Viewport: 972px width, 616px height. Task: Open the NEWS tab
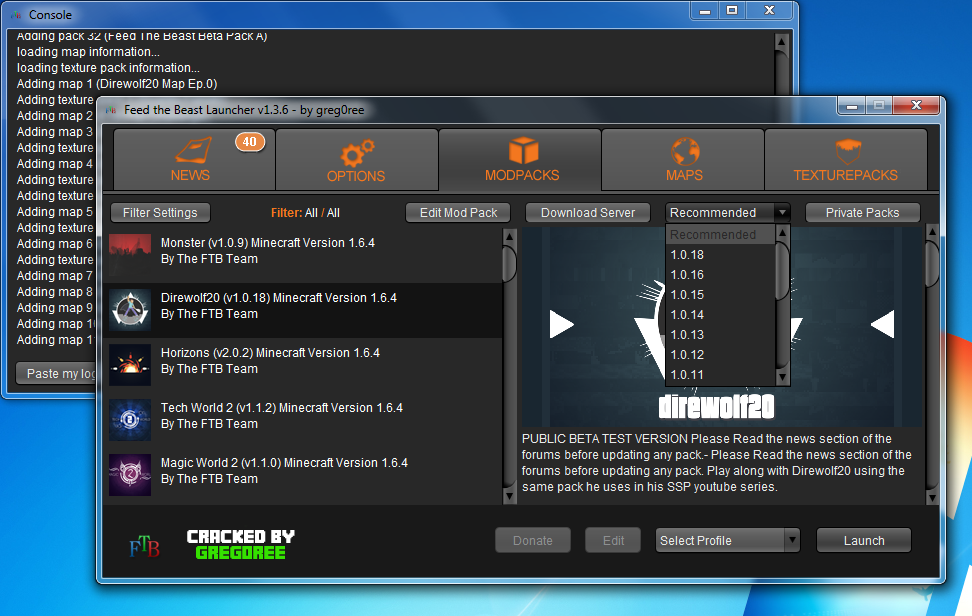(194, 159)
